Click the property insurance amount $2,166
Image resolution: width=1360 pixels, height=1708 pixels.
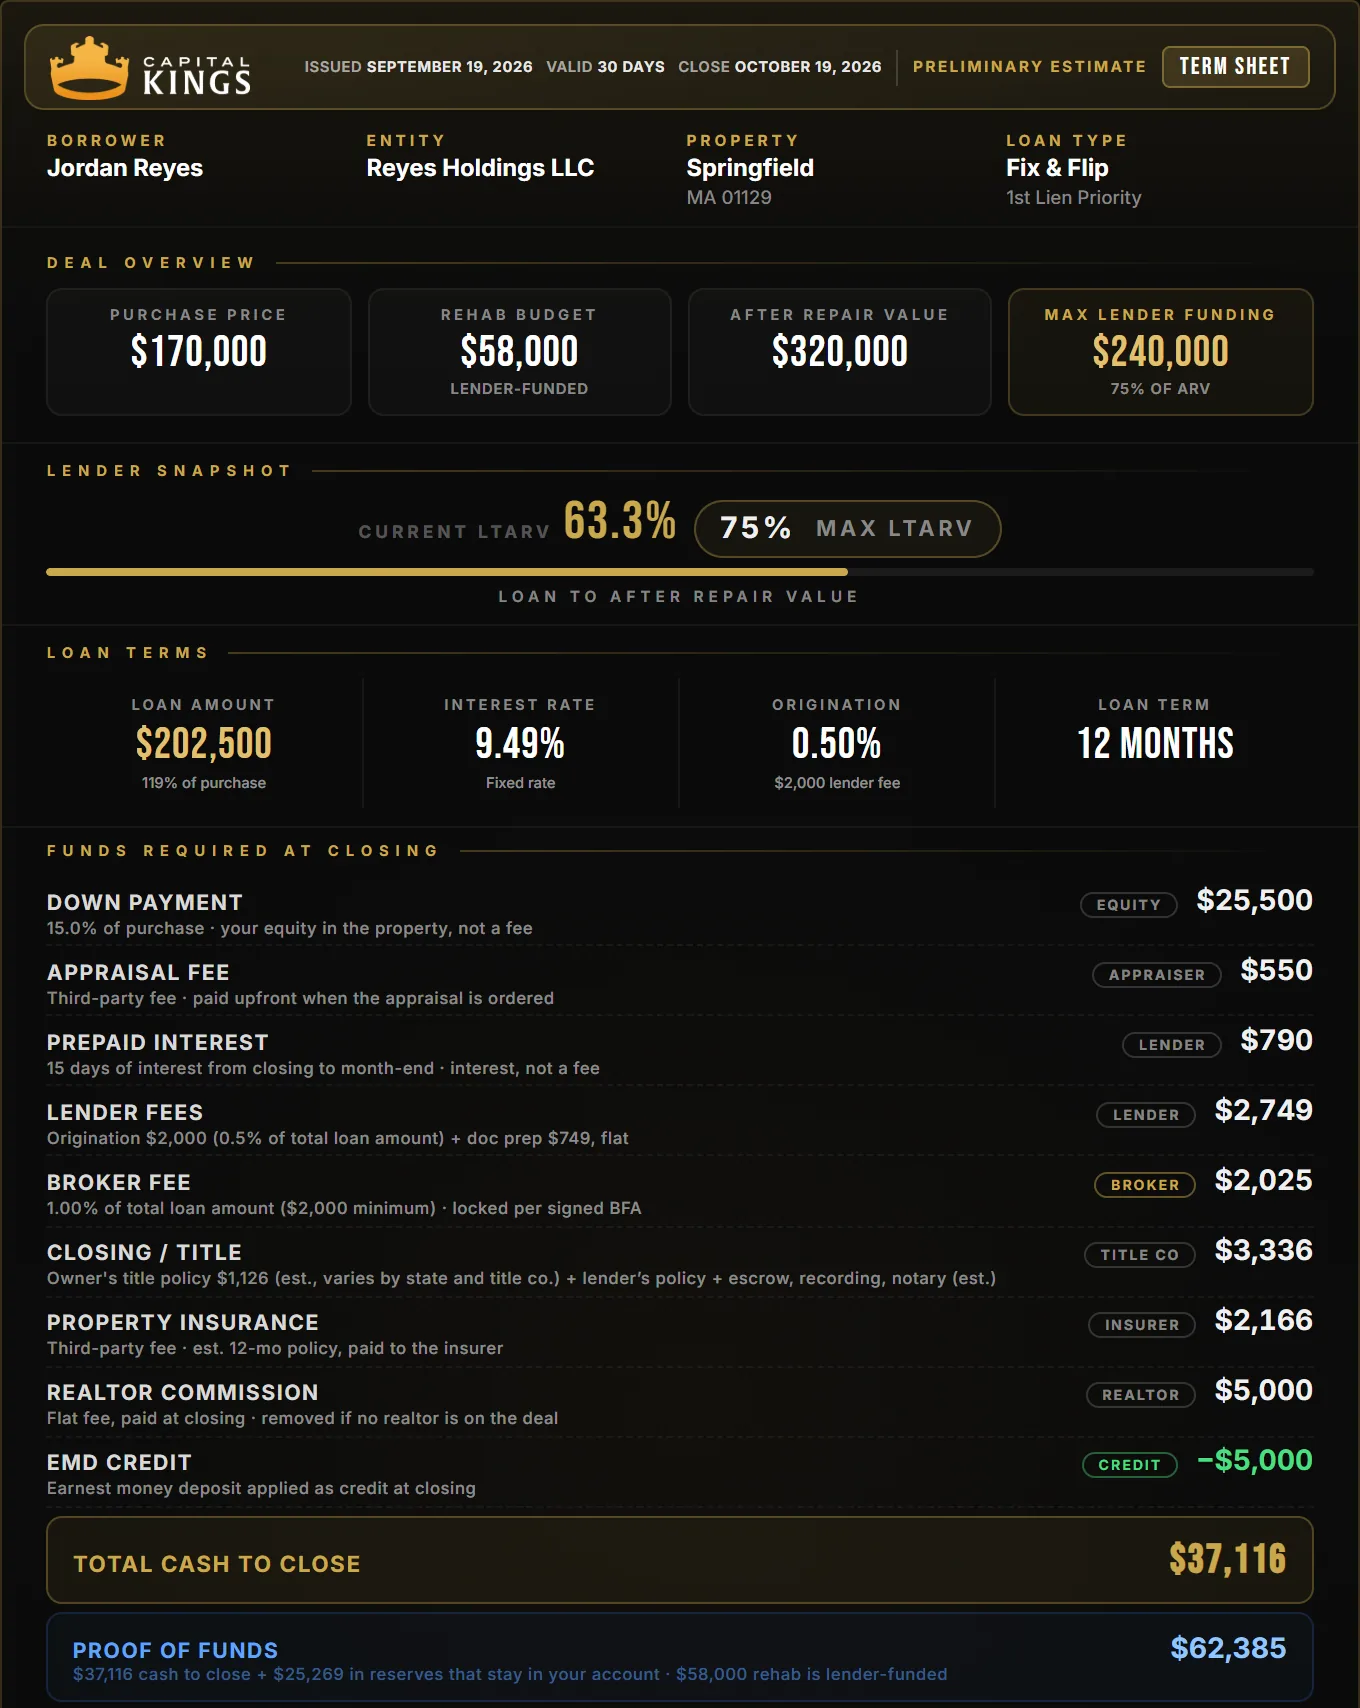click(x=1264, y=1320)
